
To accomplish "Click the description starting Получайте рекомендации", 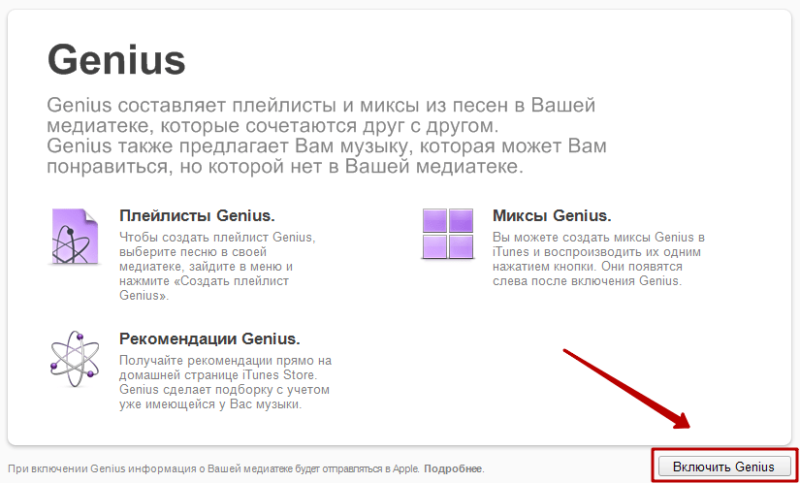I will click(x=226, y=383).
